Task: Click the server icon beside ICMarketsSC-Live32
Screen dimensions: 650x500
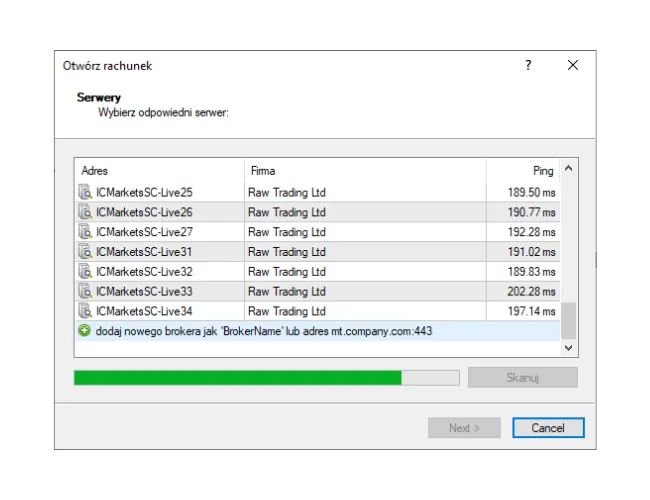Action: click(x=85, y=272)
